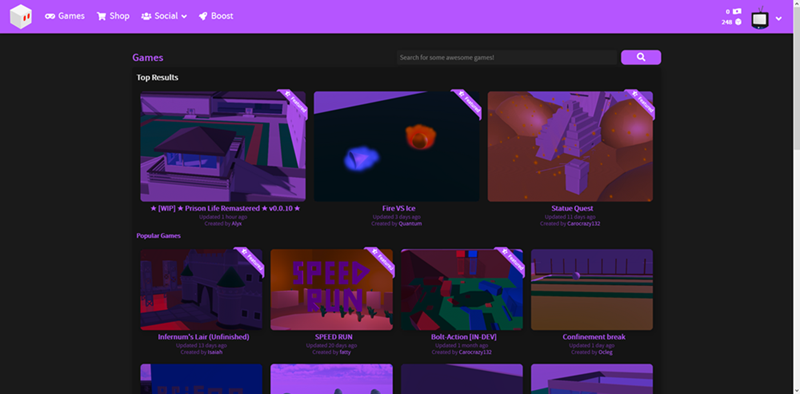
Task: Open the Statue Quest thumbnail
Action: pyautogui.click(x=570, y=146)
